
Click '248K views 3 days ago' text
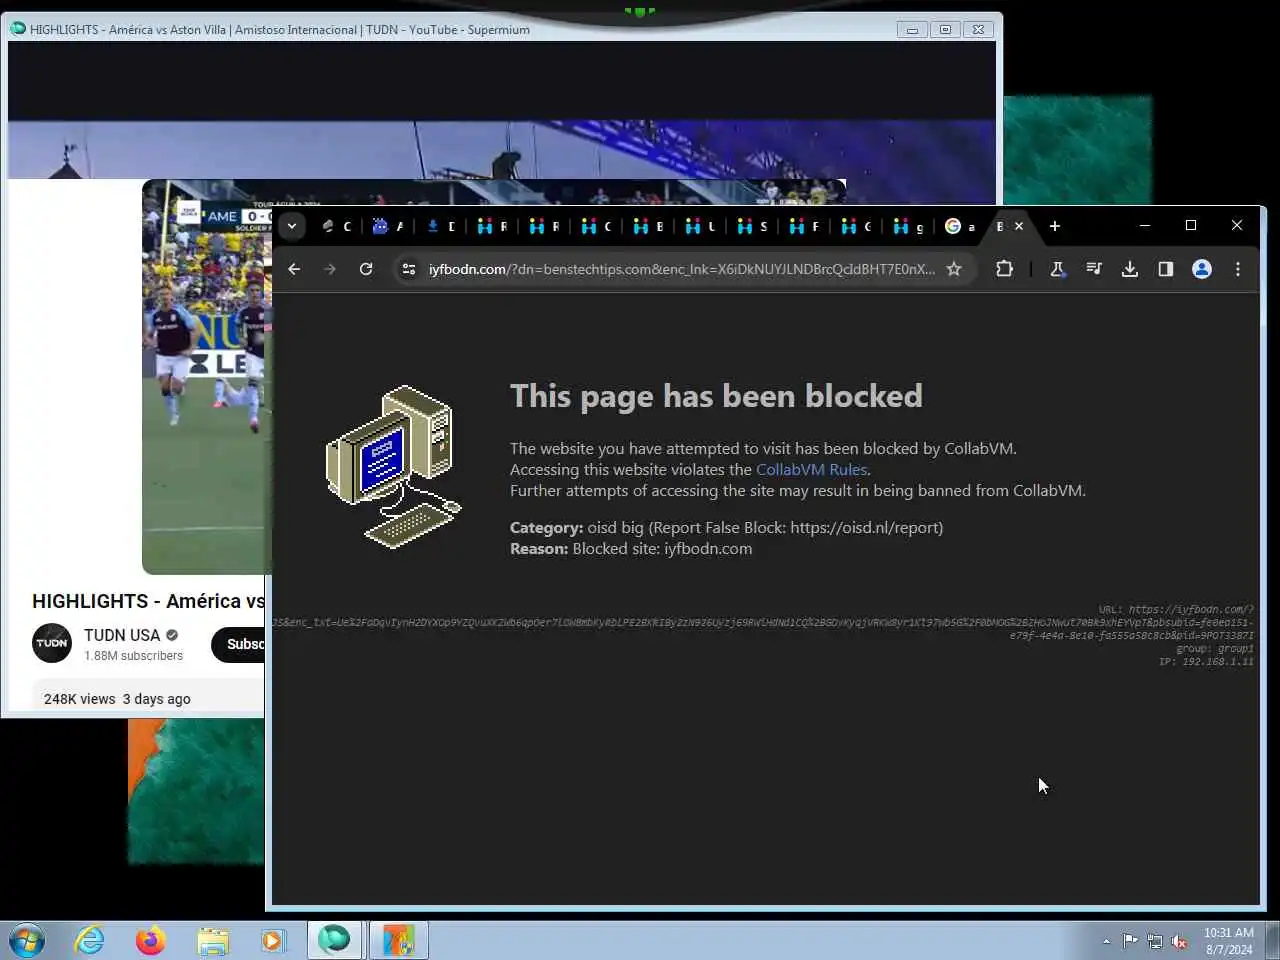117,699
